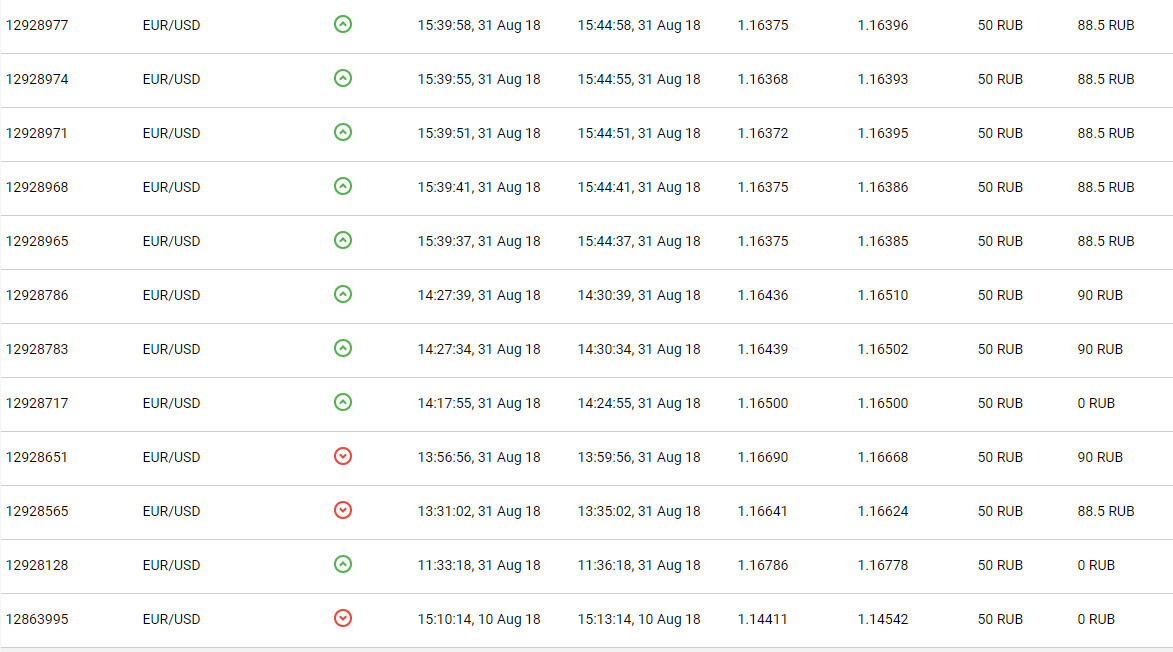Click the 90 RUB payout on row 12928651

[x=1100, y=458]
